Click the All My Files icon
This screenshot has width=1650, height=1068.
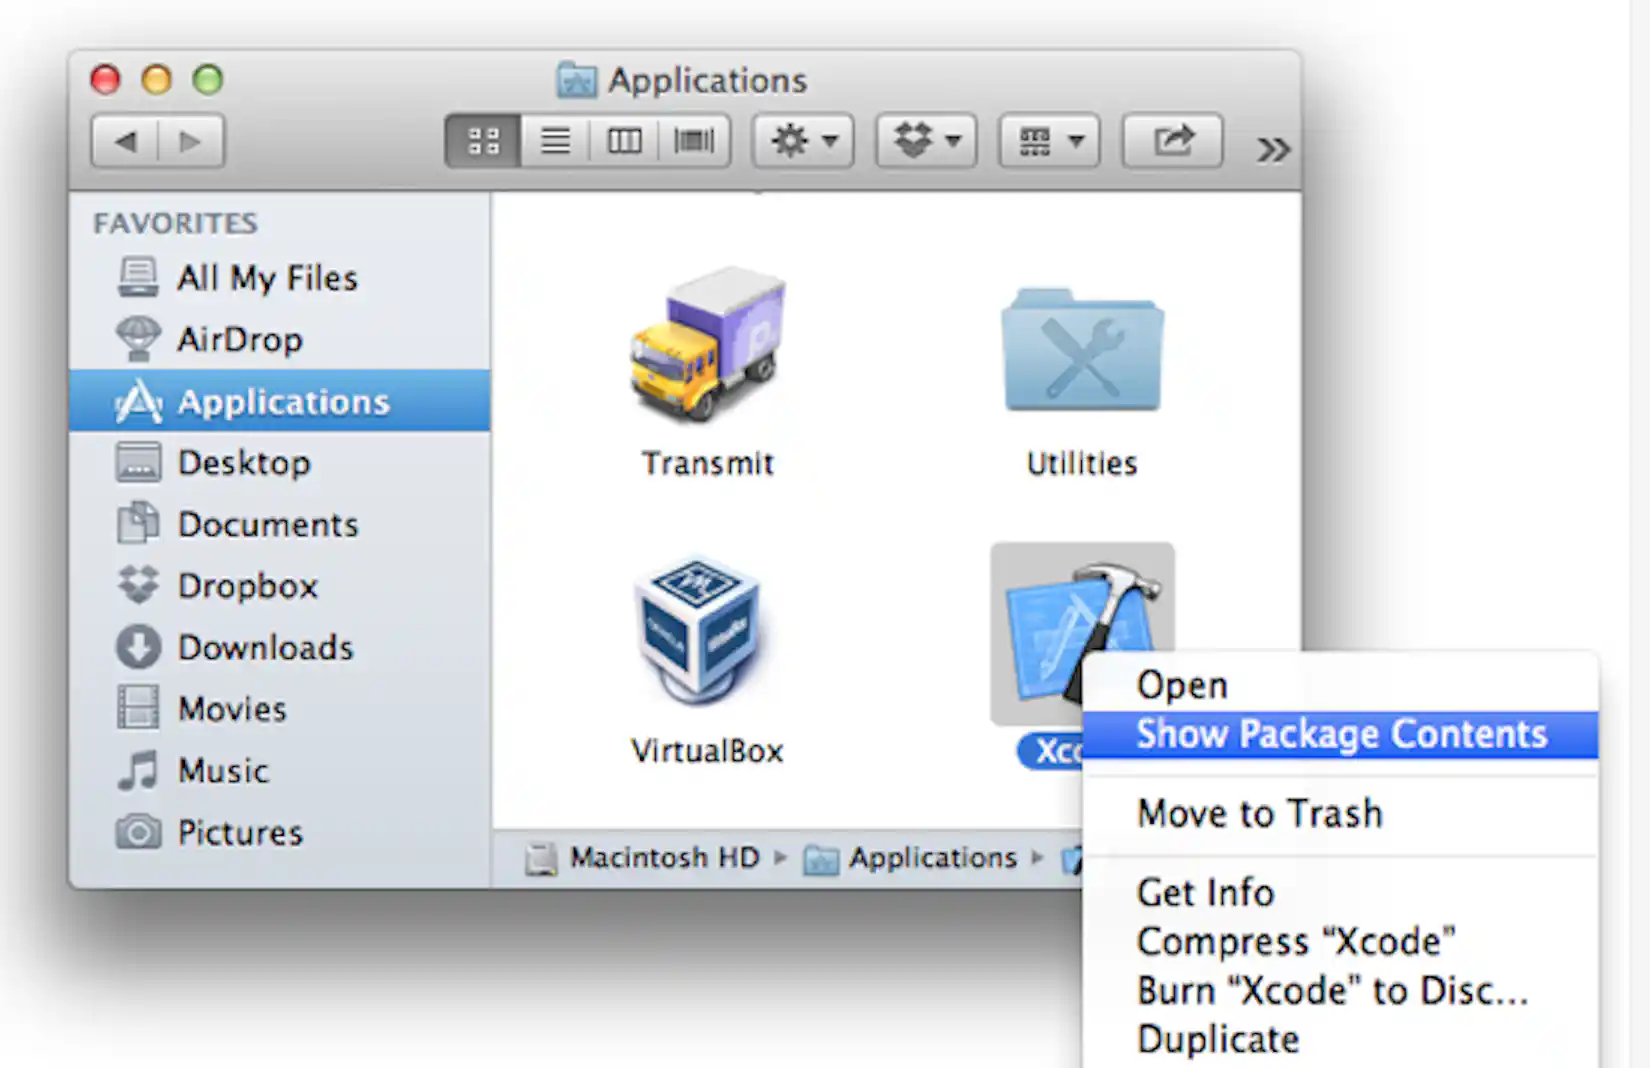tap(138, 277)
